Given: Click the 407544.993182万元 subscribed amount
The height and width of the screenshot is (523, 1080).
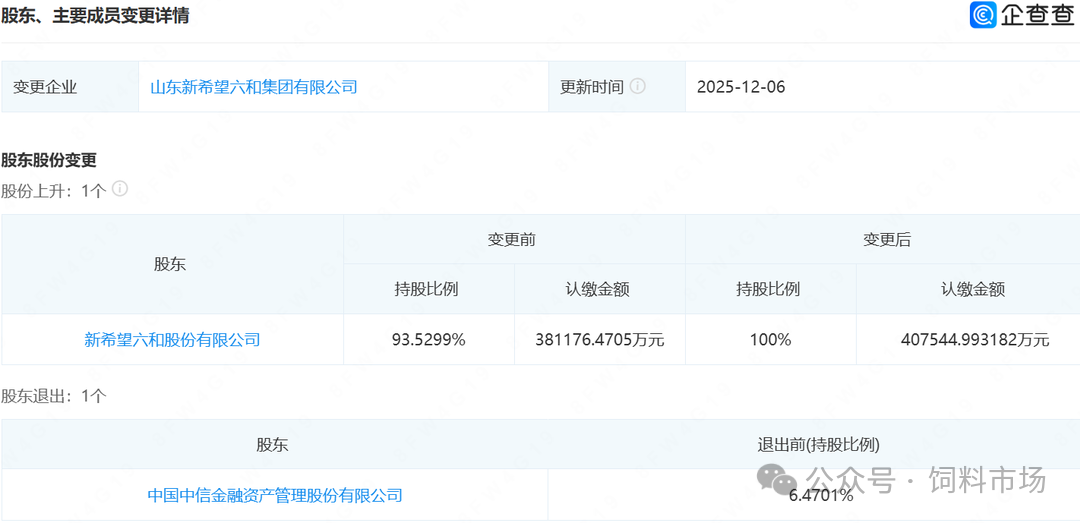Looking at the screenshot, I should click(975, 339).
